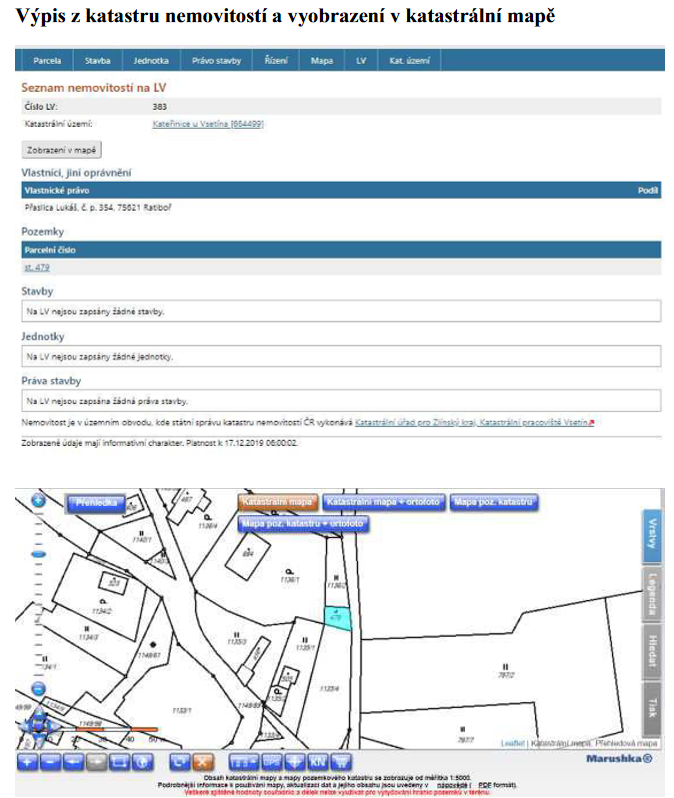Click the nápovědě link below the map
The width and height of the screenshot is (674, 798).
[453, 785]
